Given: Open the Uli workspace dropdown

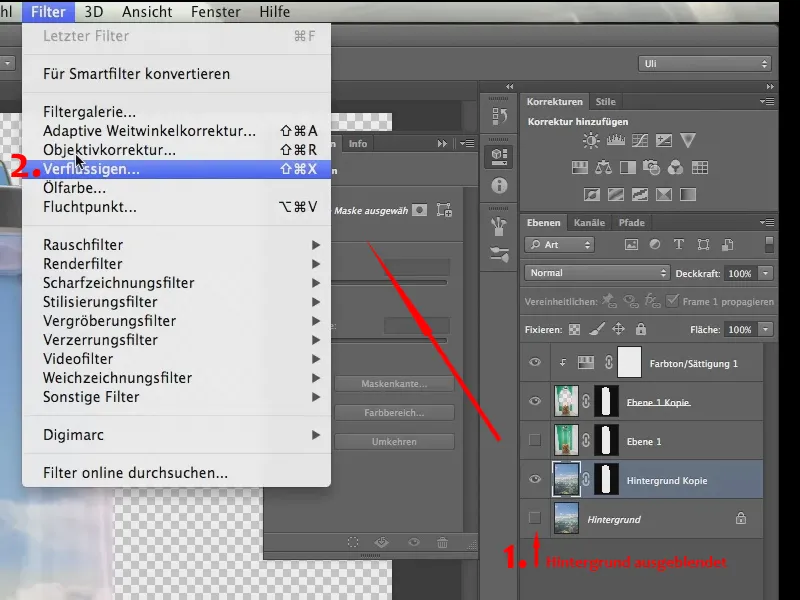Looking at the screenshot, I should 705,64.
